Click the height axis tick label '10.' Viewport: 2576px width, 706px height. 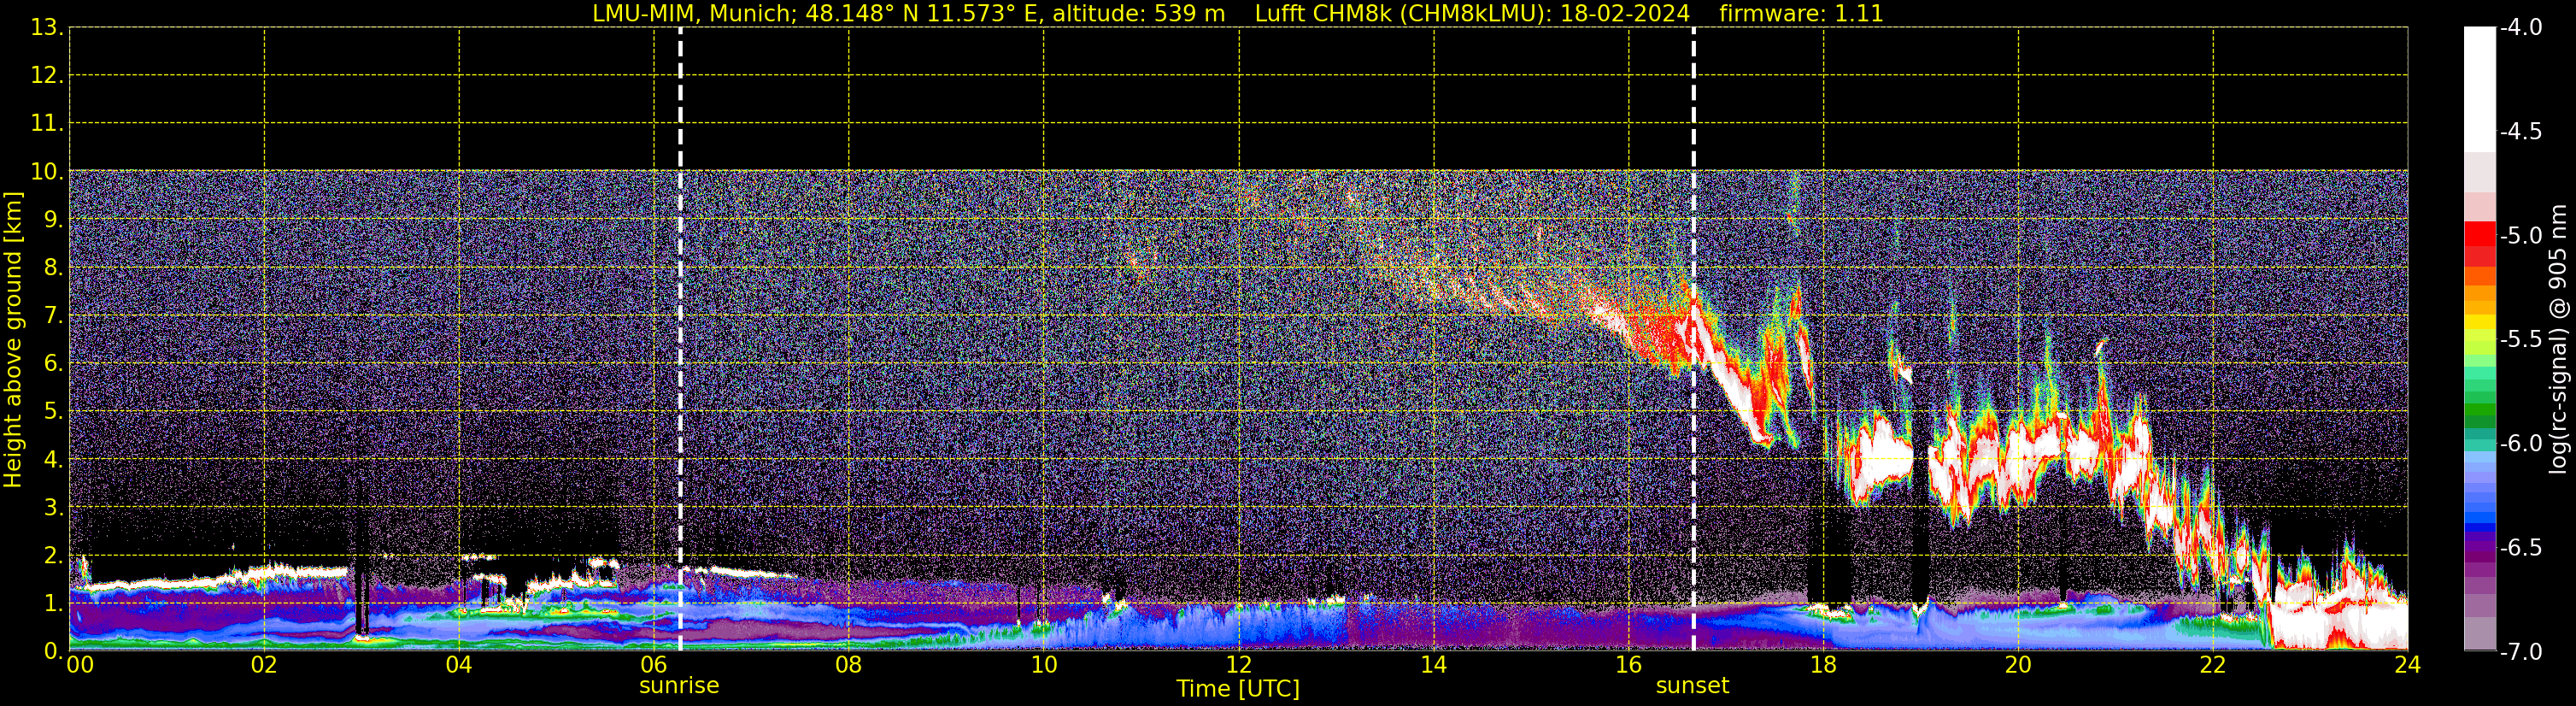(47, 172)
